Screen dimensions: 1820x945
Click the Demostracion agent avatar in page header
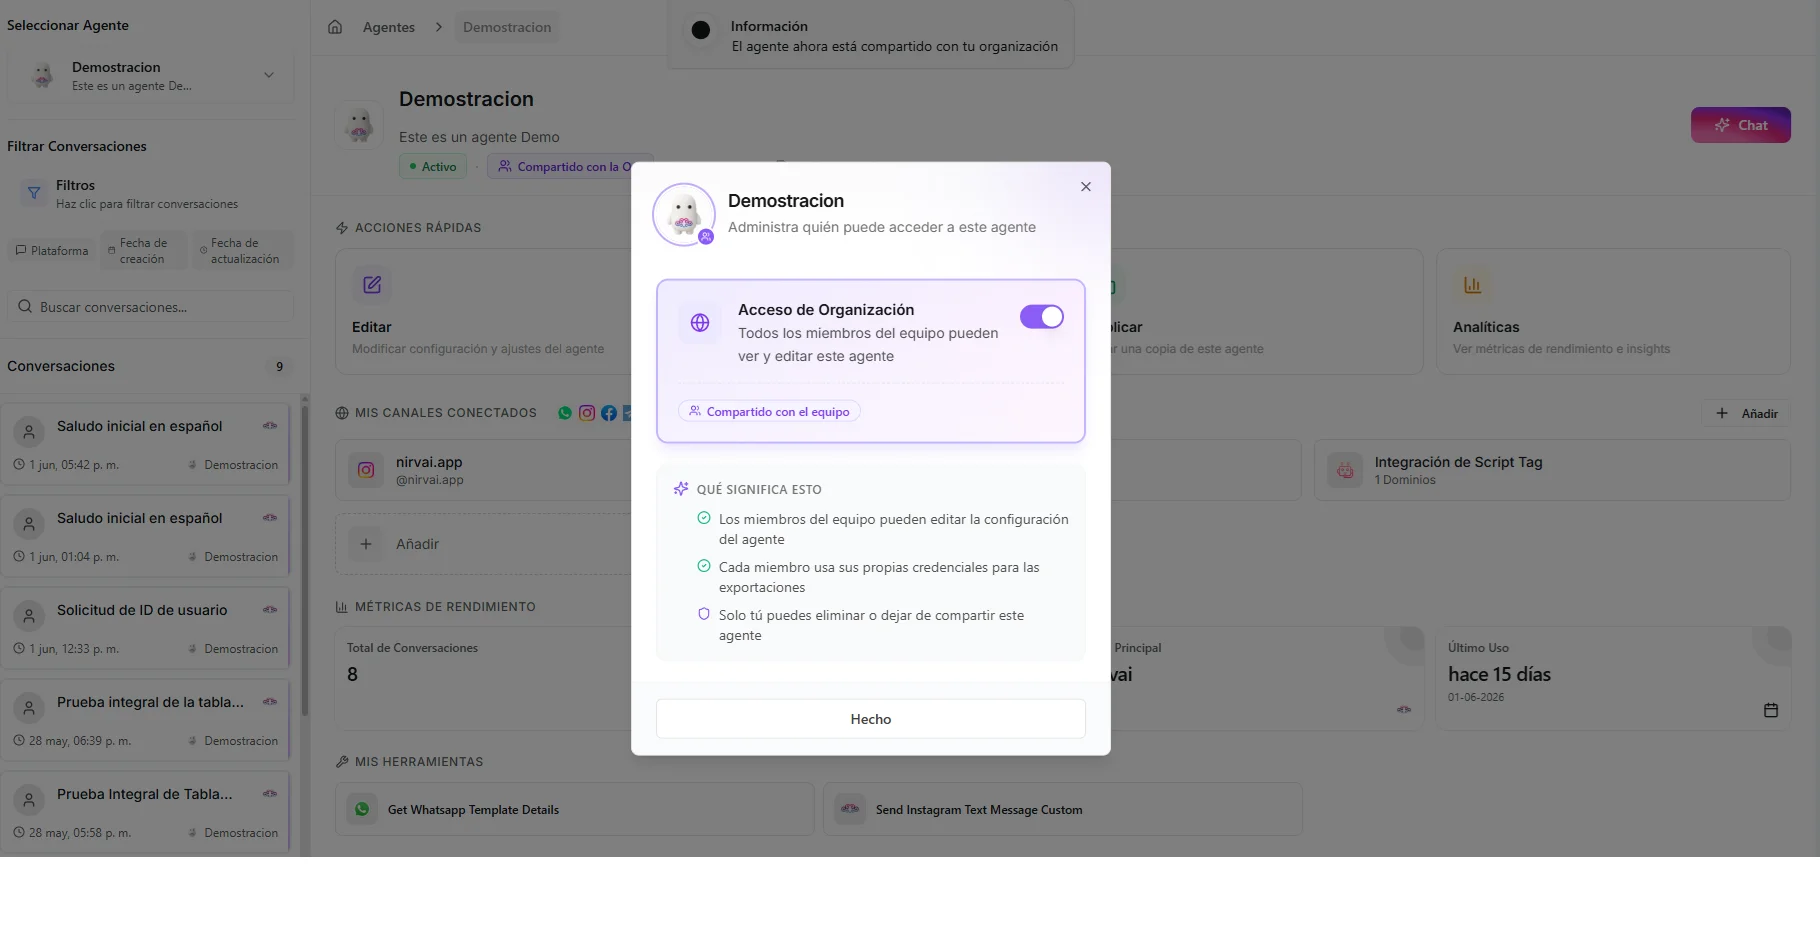(x=359, y=125)
